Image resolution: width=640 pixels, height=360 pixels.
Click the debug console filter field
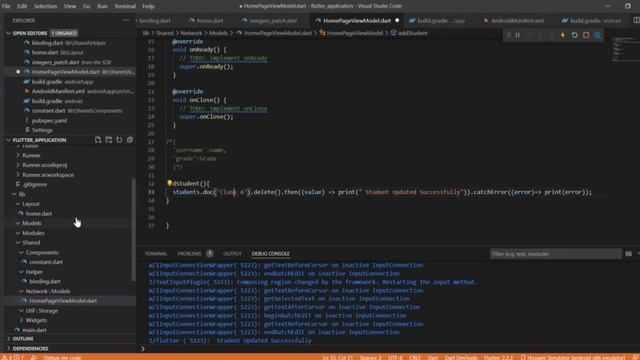click(555, 254)
